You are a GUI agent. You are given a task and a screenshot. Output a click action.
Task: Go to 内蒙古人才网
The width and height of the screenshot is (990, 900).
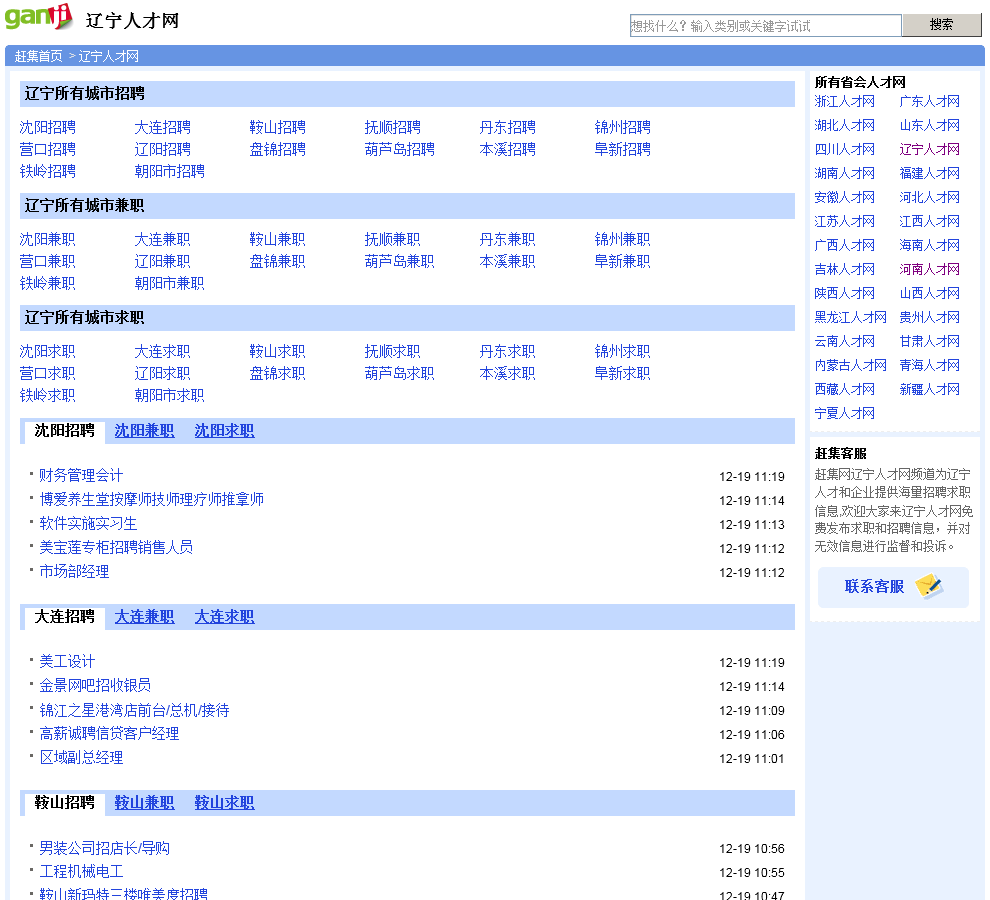tap(850, 366)
